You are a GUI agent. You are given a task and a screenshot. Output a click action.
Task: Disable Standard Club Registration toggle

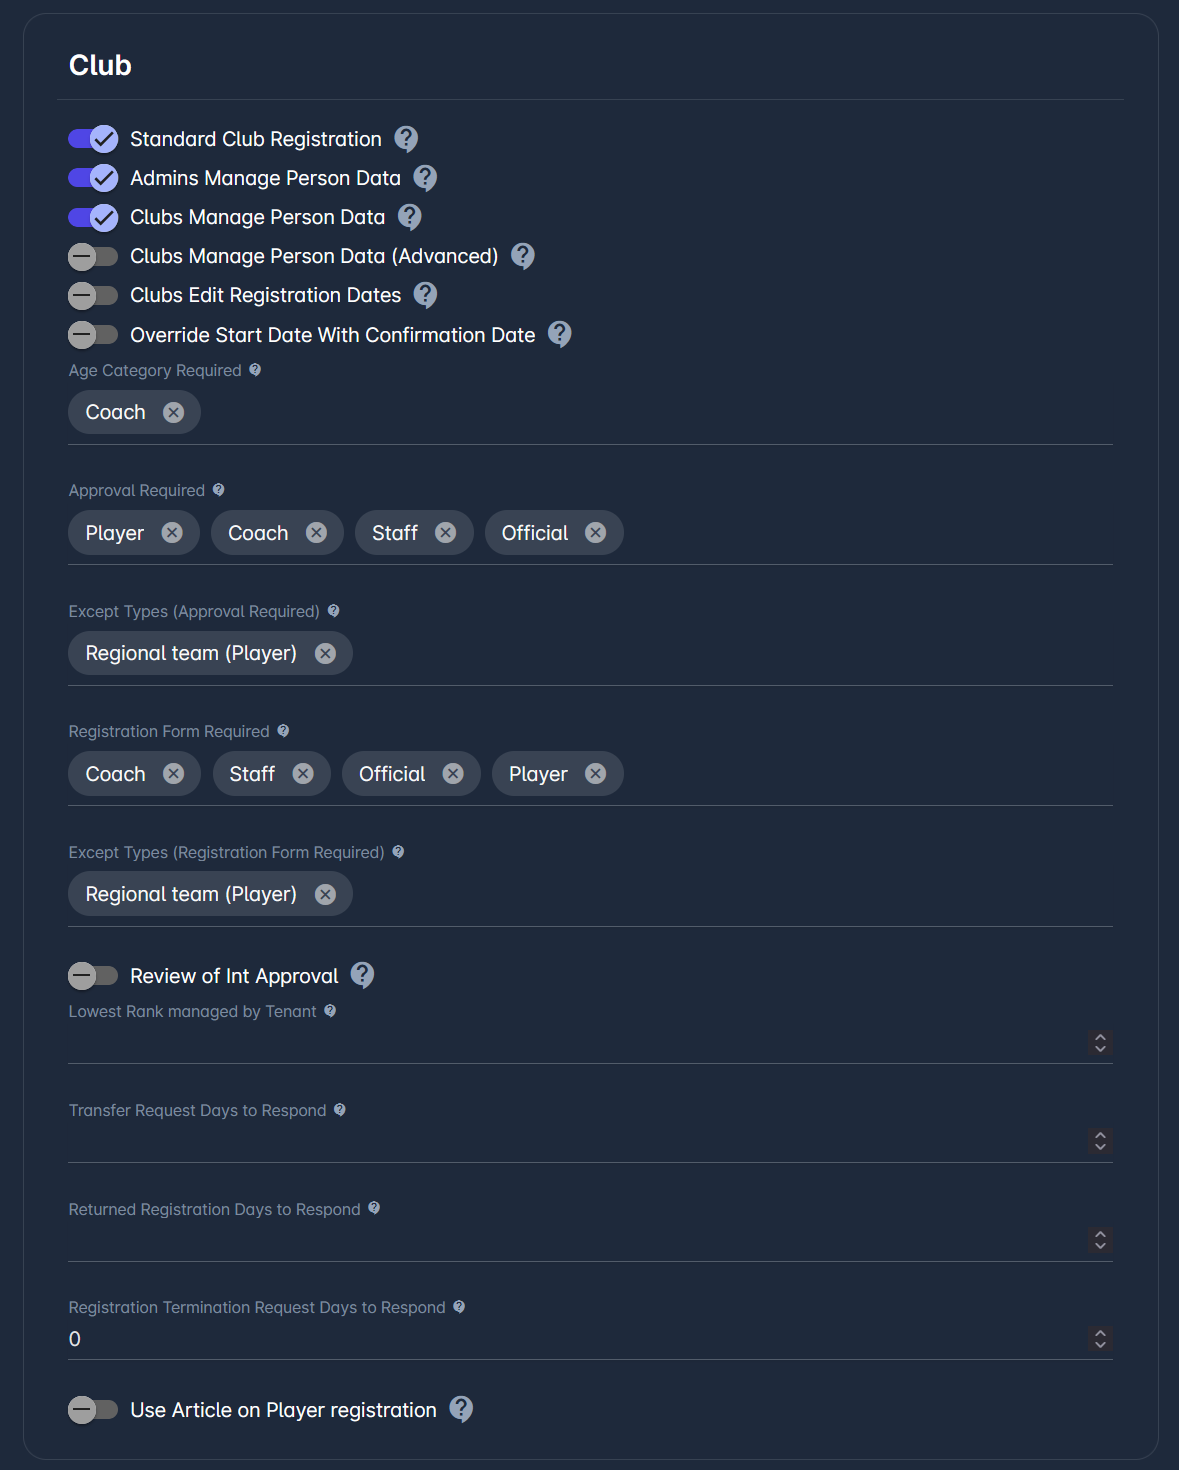pos(93,139)
